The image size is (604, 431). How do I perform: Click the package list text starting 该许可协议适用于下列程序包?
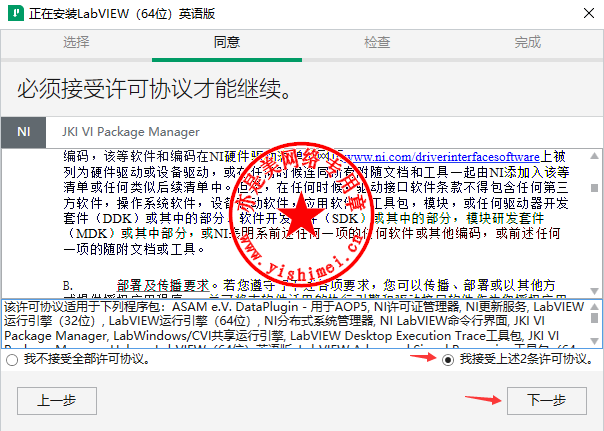[295, 324]
